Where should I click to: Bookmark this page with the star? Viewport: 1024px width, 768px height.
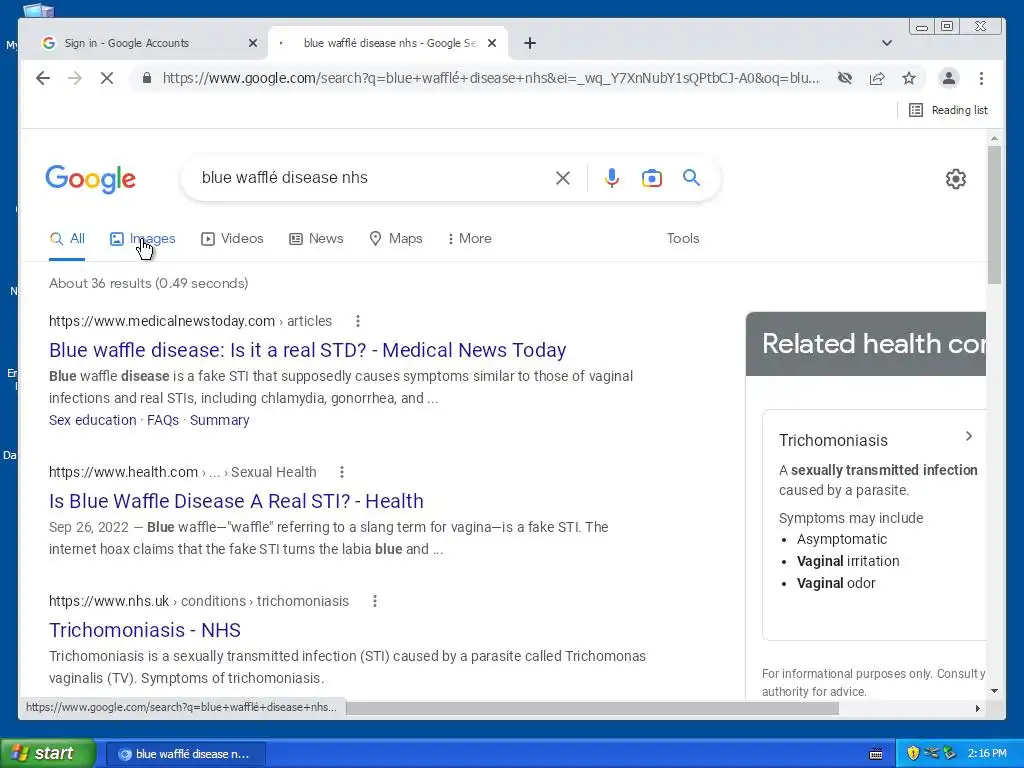[x=909, y=78]
